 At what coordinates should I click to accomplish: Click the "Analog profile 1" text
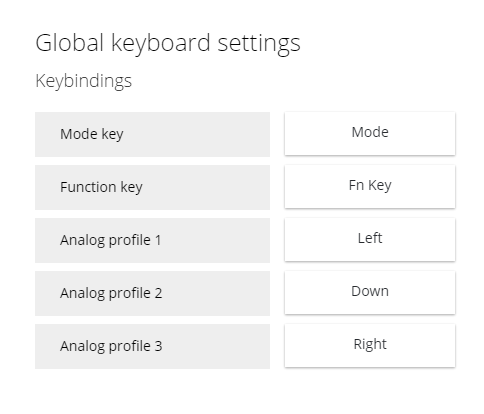pos(111,240)
